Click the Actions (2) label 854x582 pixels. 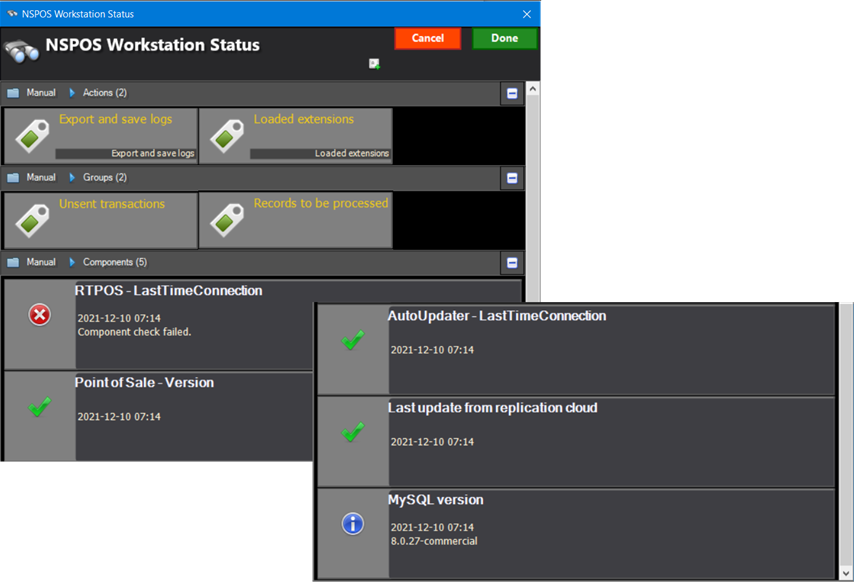tap(105, 93)
